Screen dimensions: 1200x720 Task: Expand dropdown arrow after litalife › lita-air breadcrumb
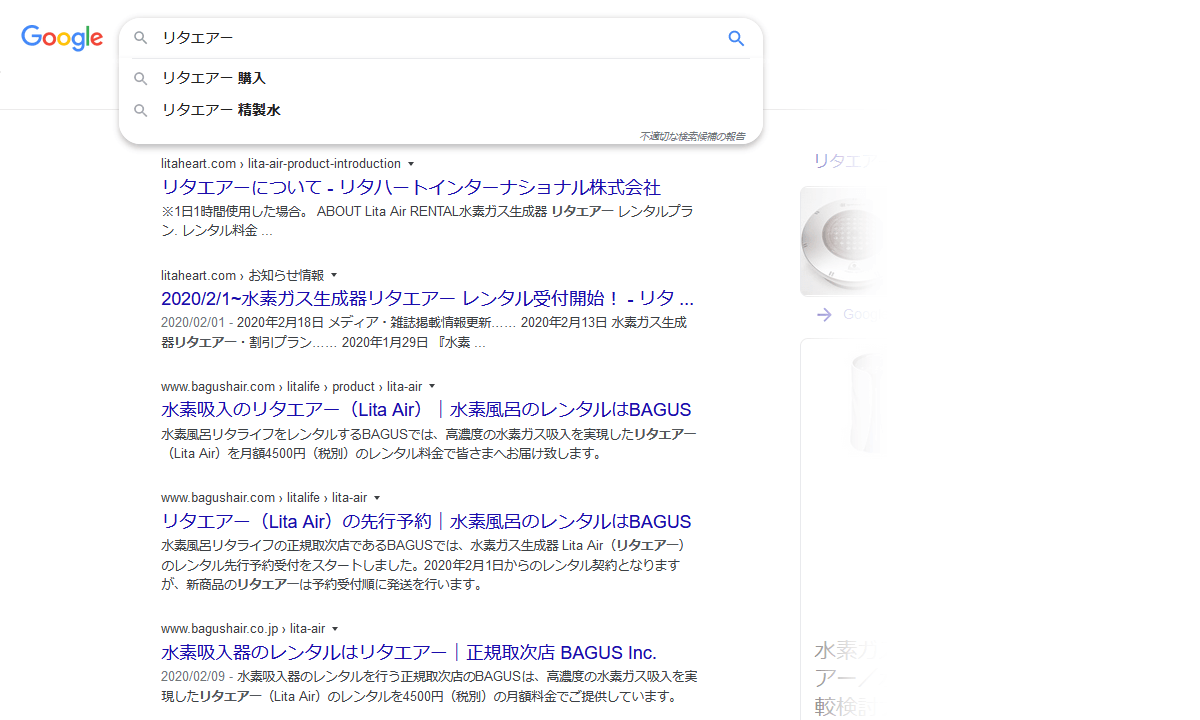coord(377,497)
